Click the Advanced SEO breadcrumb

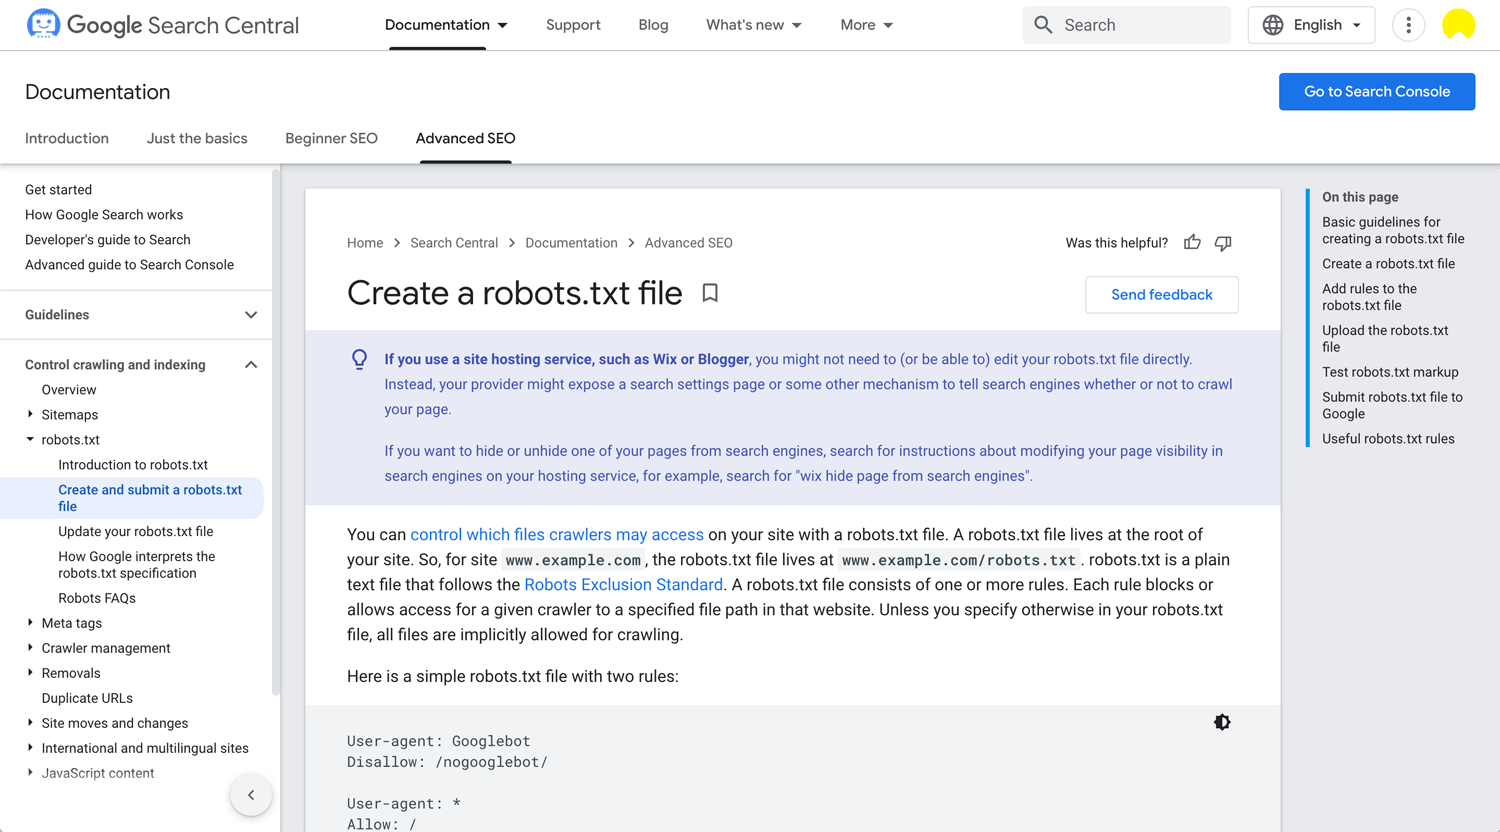pos(689,243)
